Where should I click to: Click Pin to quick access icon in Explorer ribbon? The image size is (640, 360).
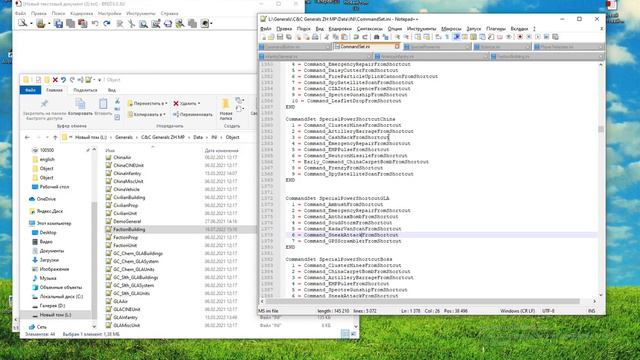click(44, 103)
